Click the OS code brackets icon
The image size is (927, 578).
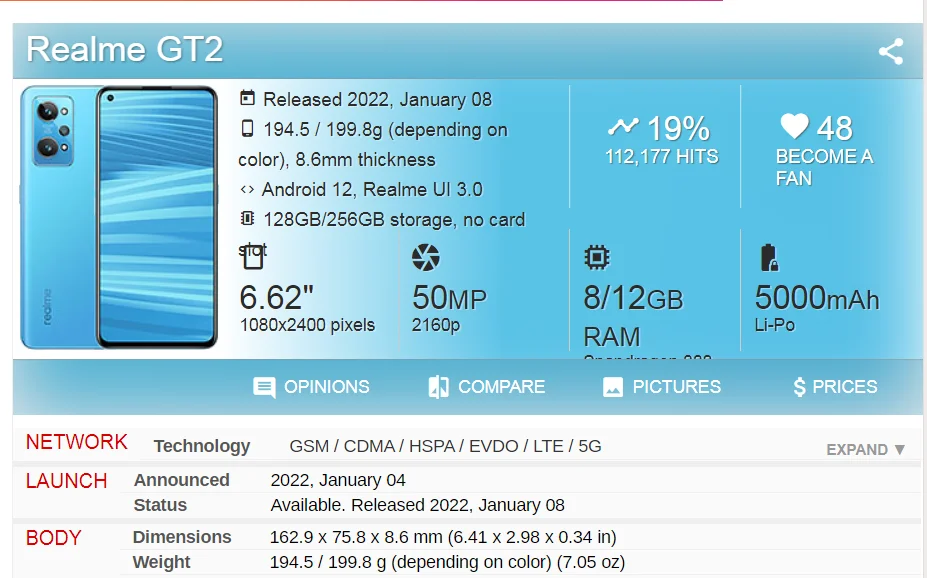pyautogui.click(x=247, y=189)
